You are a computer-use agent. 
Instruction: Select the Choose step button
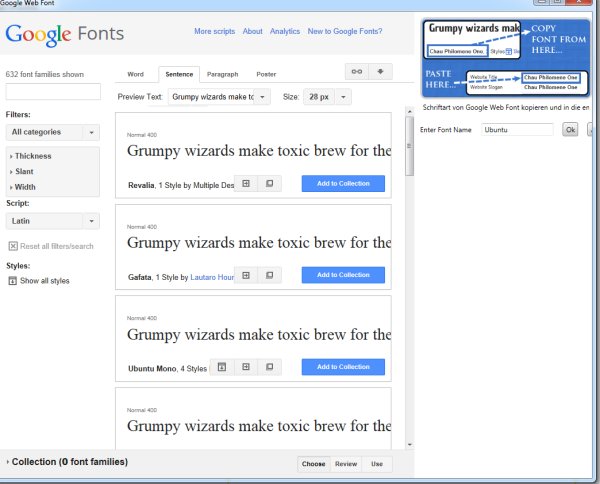click(313, 464)
